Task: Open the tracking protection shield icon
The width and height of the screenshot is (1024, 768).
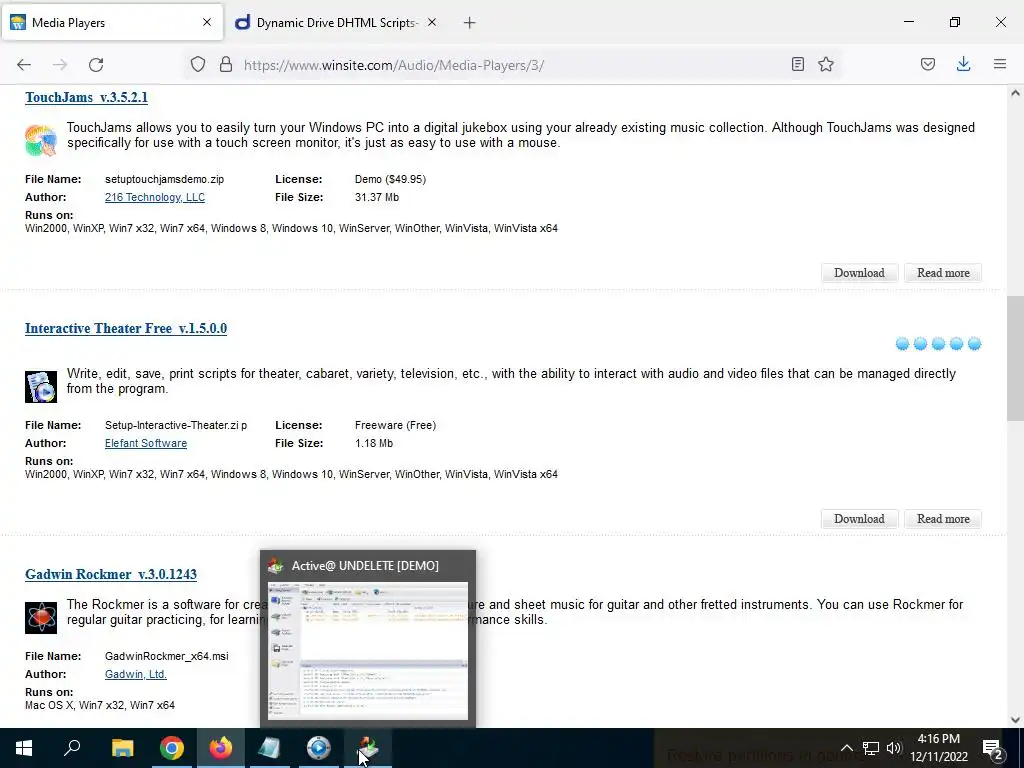Action: tap(198, 64)
